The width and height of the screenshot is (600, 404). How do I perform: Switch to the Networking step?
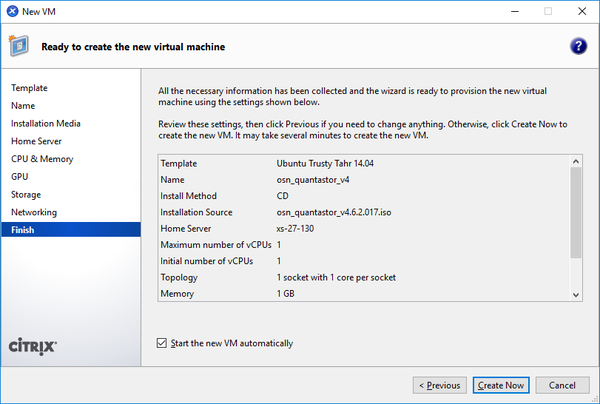click(x=34, y=212)
